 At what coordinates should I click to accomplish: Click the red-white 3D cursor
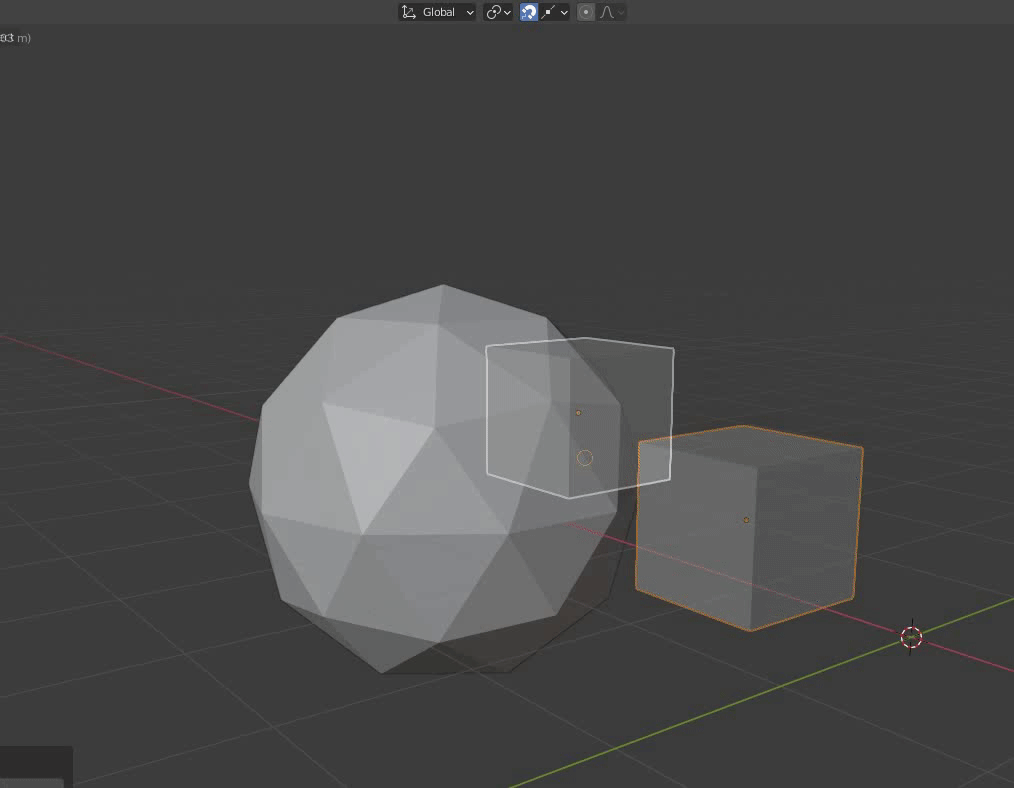[x=911, y=637]
